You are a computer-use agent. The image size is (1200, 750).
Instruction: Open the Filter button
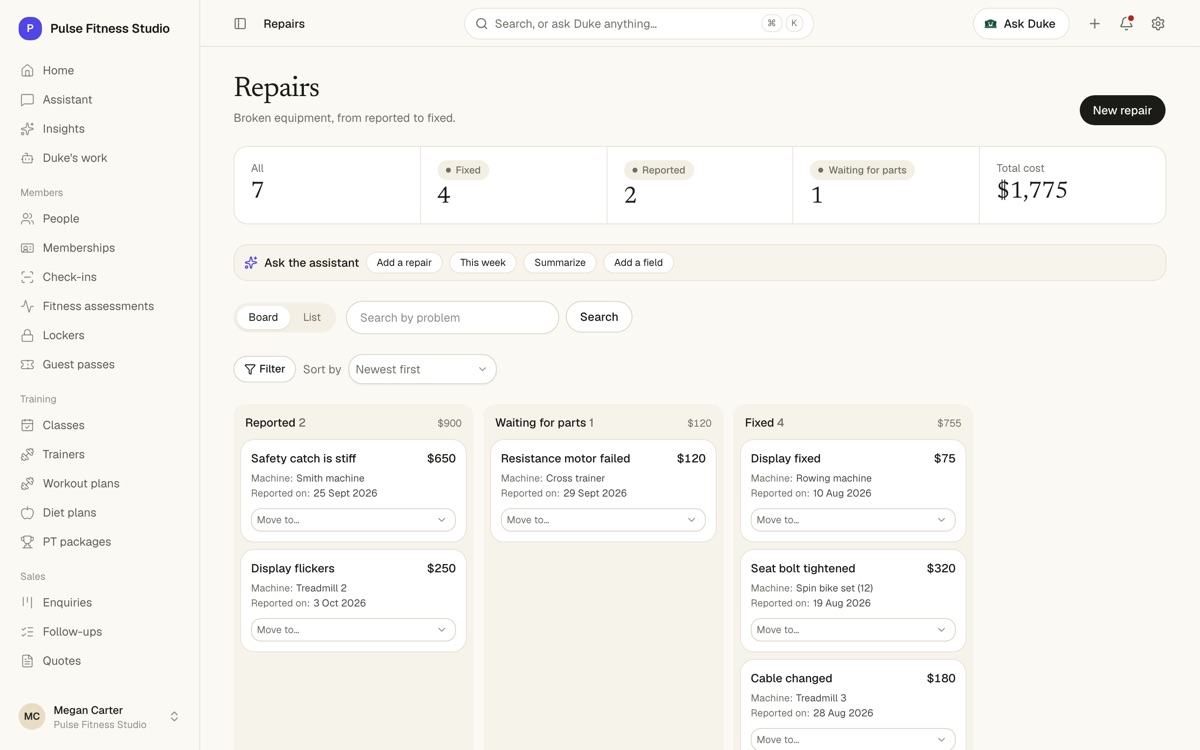[265, 369]
